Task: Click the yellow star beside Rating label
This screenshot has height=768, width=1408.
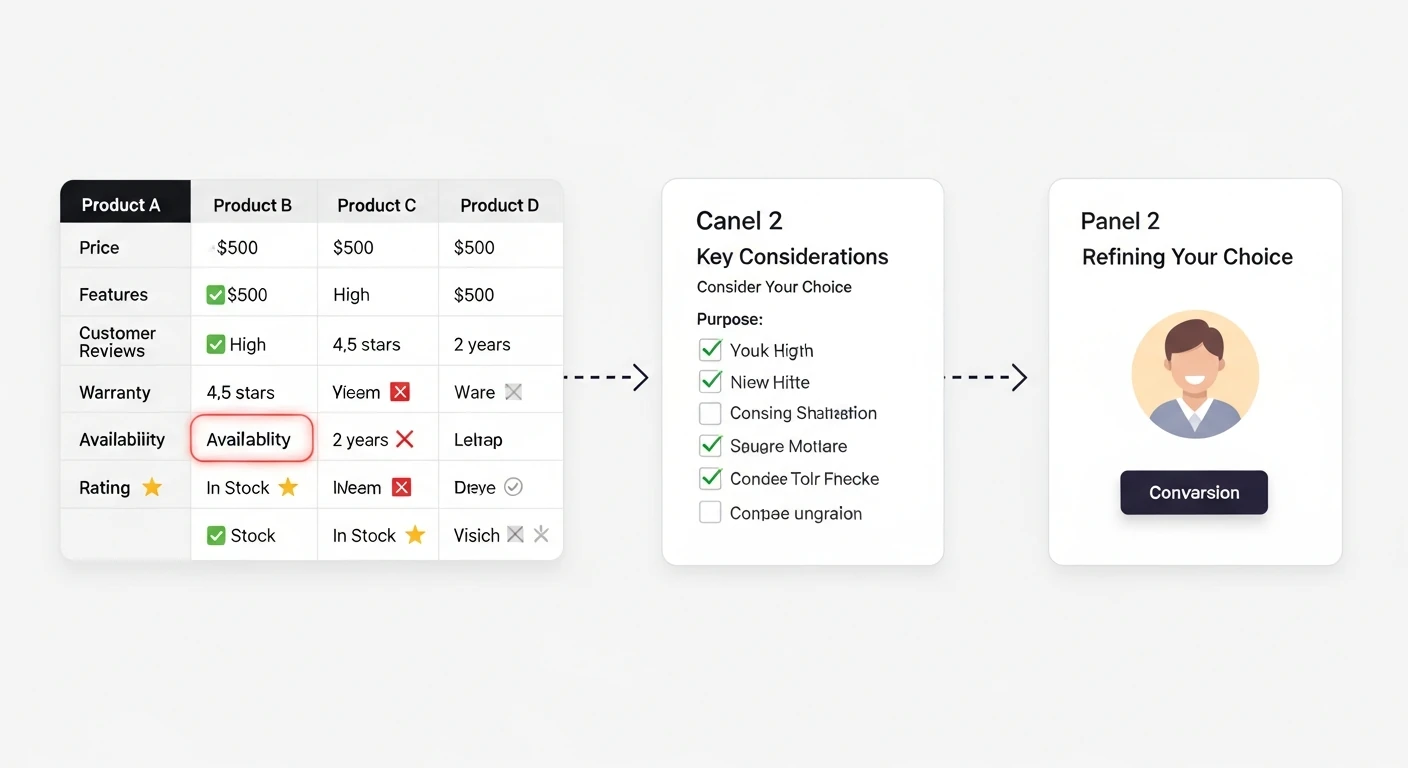Action: (152, 487)
